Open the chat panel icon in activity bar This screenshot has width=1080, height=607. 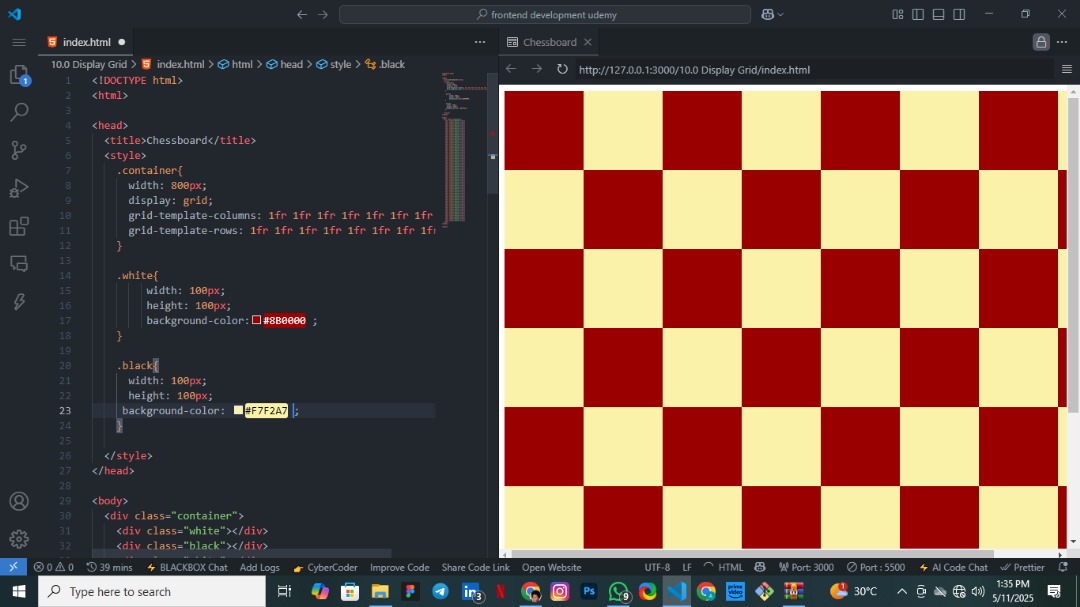pyautogui.click(x=19, y=263)
